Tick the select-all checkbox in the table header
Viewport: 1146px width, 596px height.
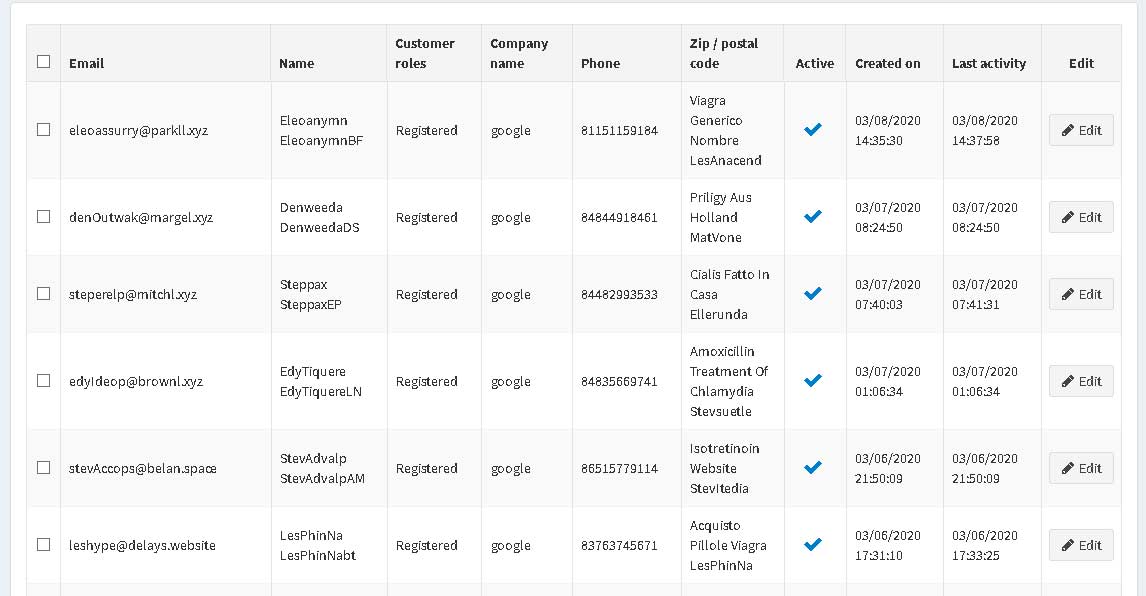pyautogui.click(x=44, y=61)
